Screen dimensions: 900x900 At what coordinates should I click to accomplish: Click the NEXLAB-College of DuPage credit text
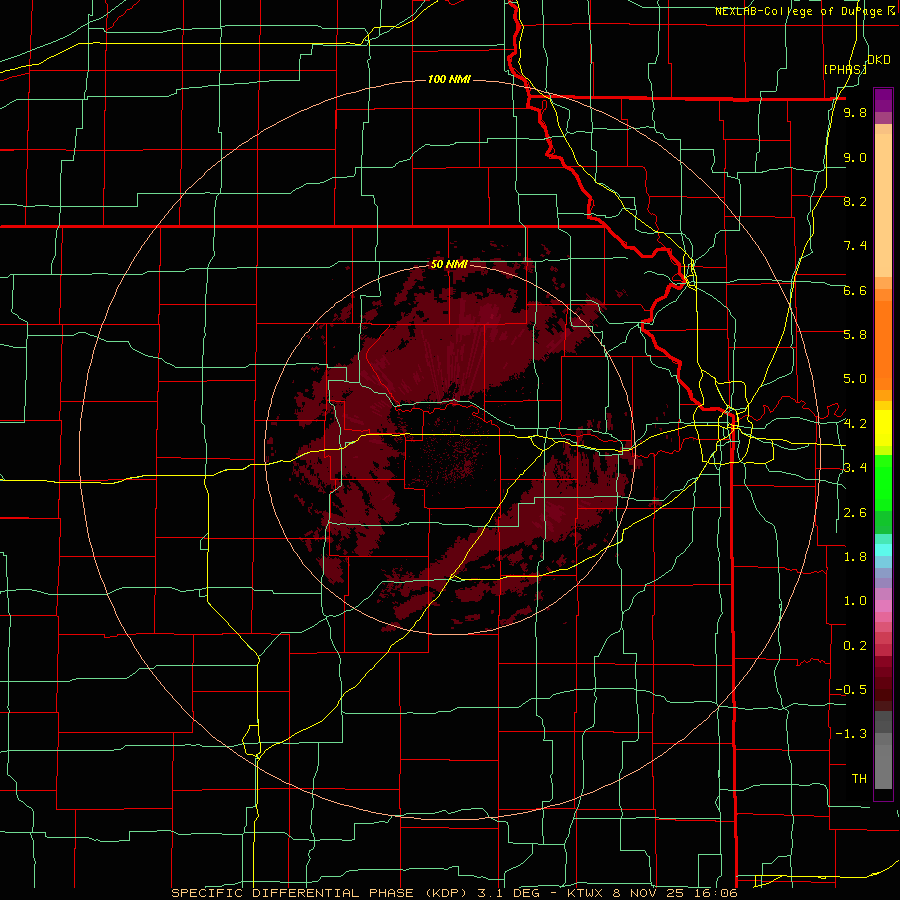click(x=805, y=11)
